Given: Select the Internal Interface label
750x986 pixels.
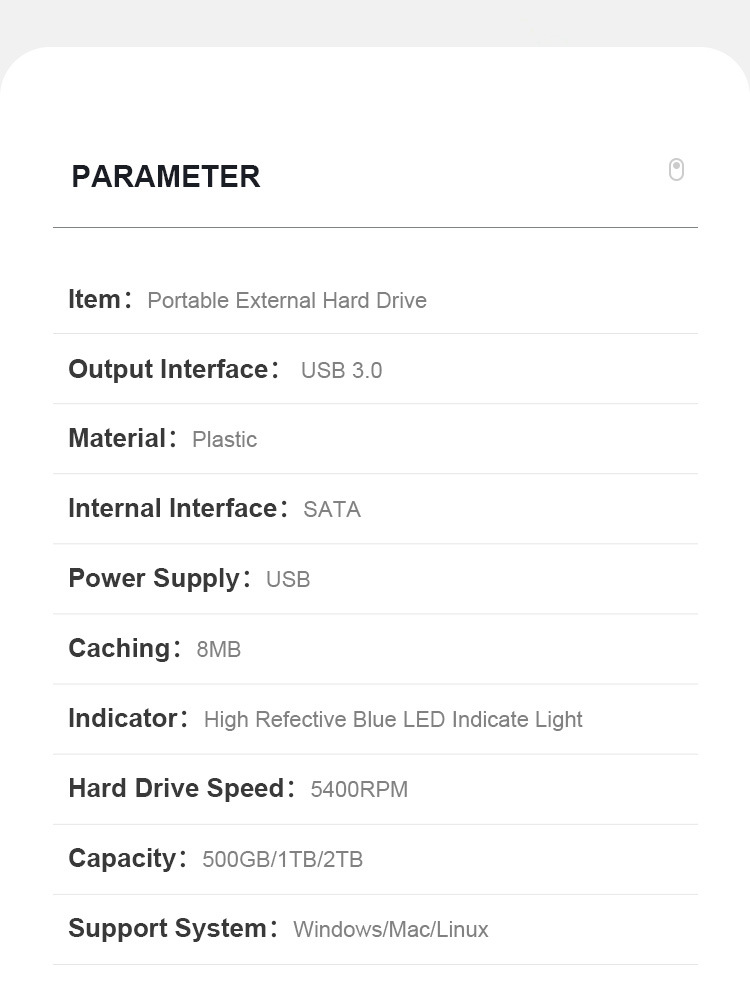Looking at the screenshot, I should [172, 508].
